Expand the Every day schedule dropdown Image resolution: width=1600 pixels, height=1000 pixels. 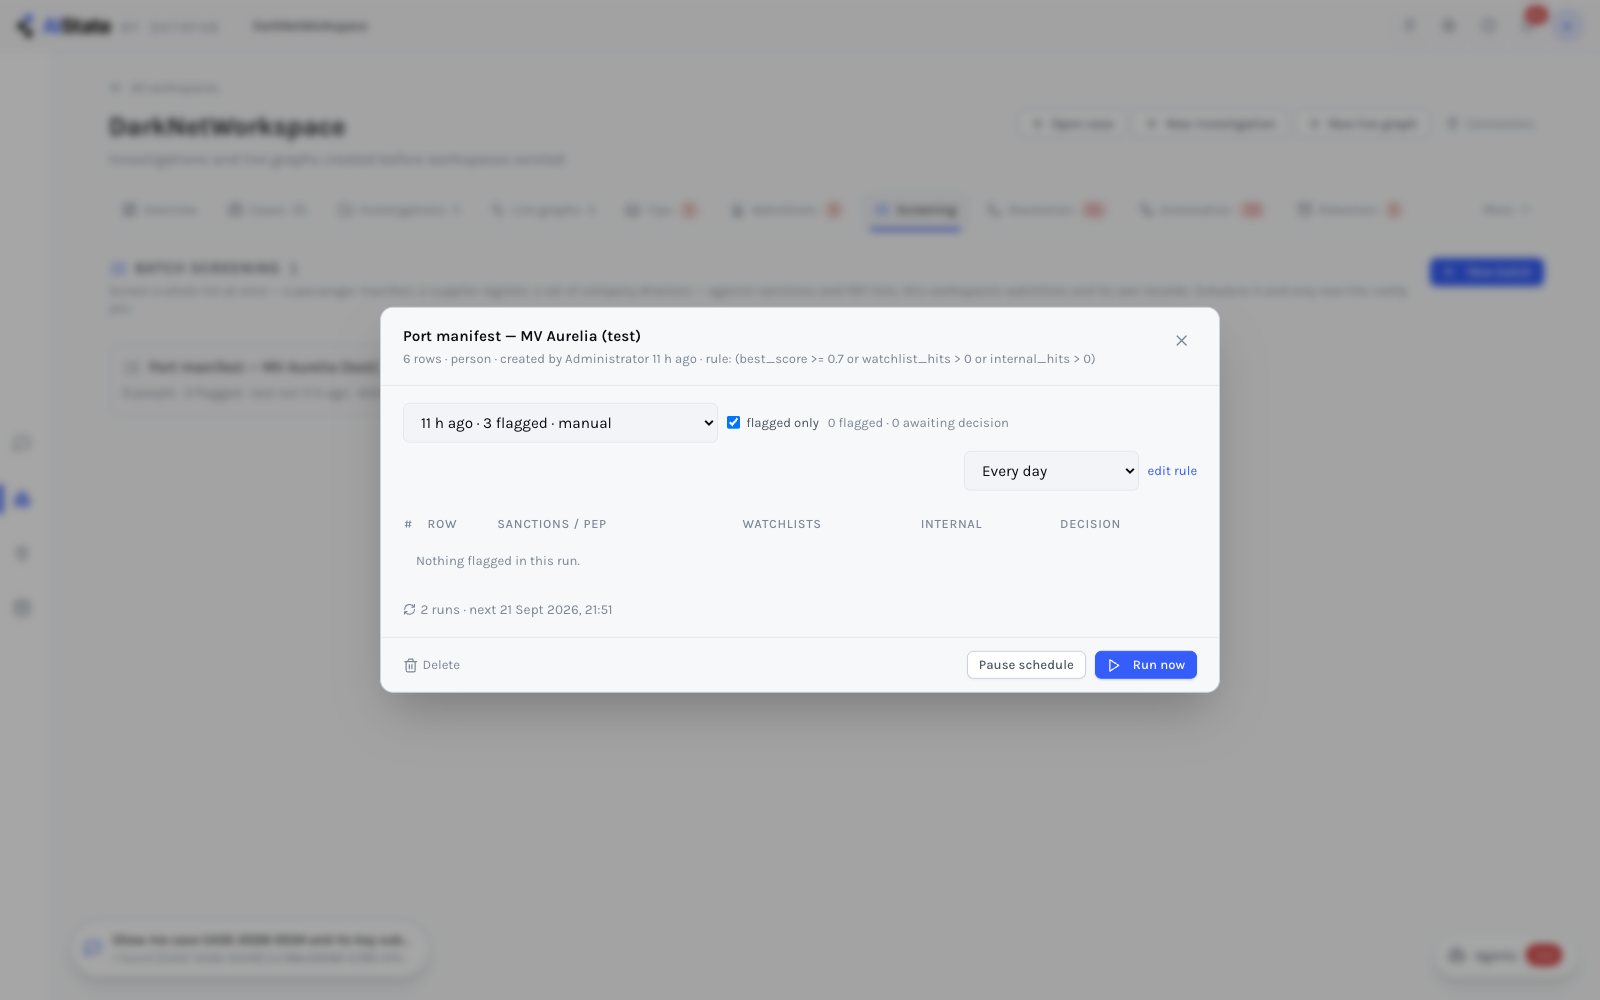click(1051, 471)
